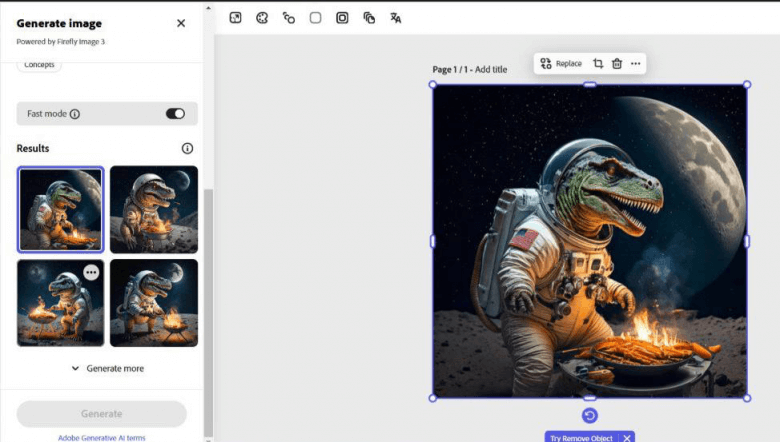Select the fourth result thumbnail with campfire
This screenshot has height=442, width=780.
(x=153, y=302)
